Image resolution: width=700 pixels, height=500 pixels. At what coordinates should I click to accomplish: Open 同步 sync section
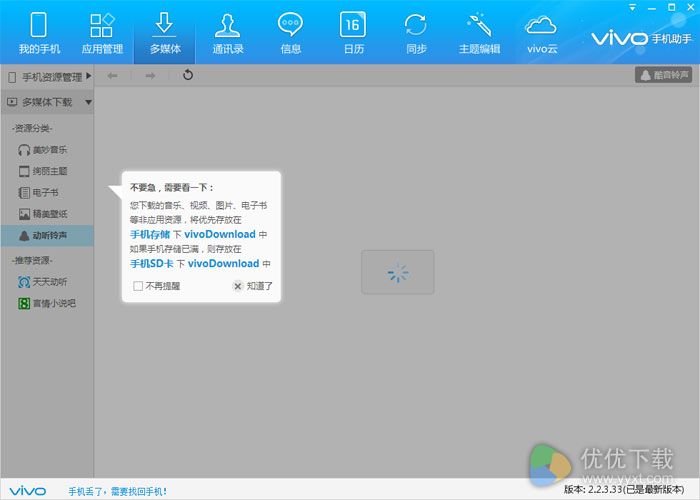coord(416,34)
